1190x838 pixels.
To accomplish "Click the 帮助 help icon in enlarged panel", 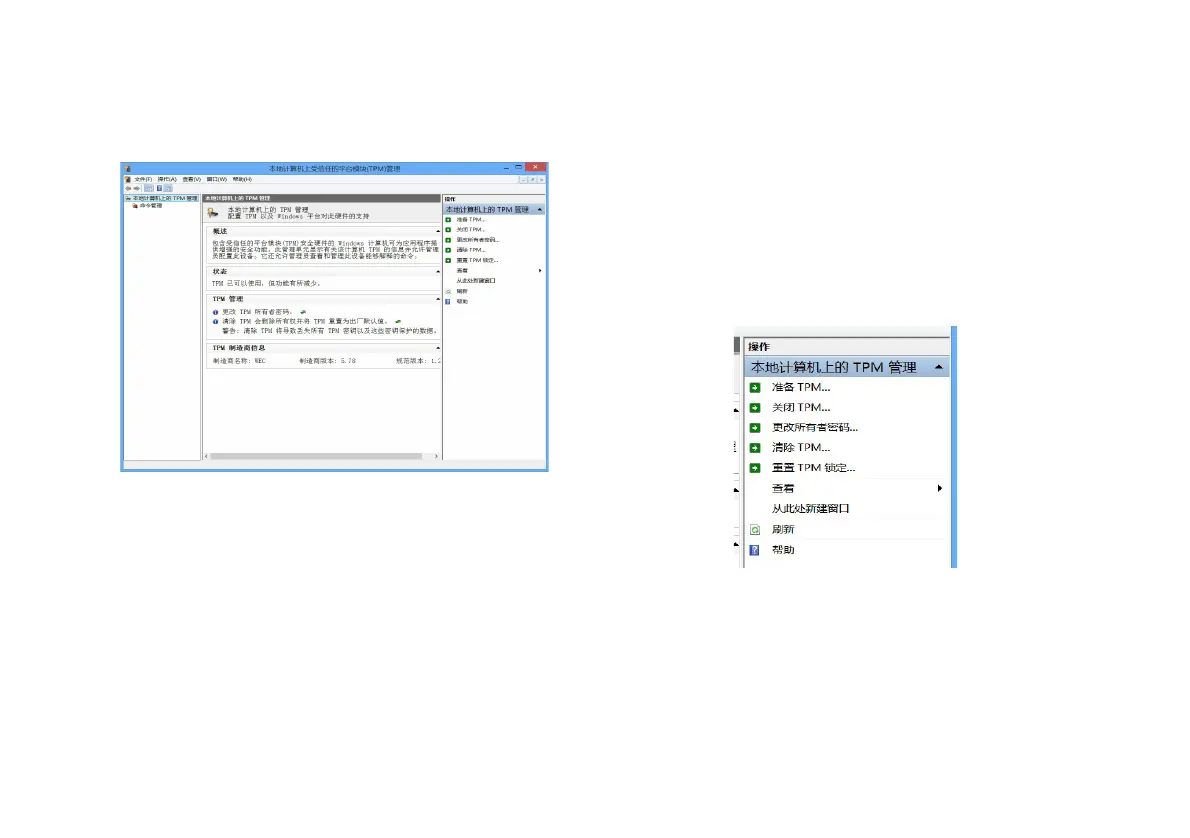I will [x=756, y=550].
